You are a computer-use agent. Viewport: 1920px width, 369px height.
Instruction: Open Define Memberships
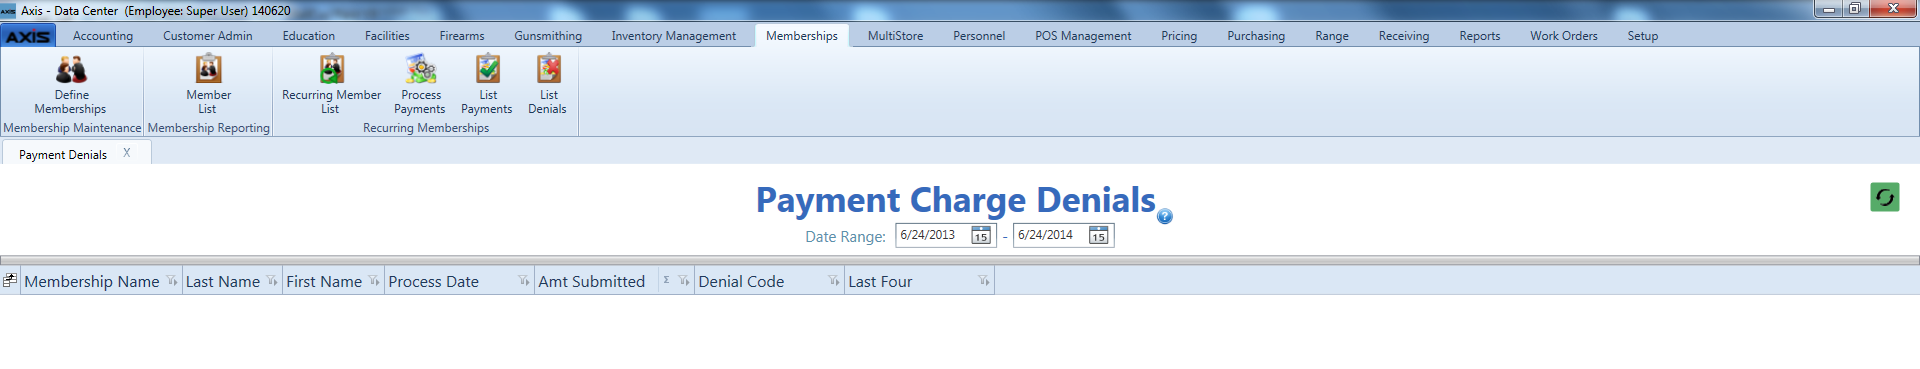coord(70,85)
